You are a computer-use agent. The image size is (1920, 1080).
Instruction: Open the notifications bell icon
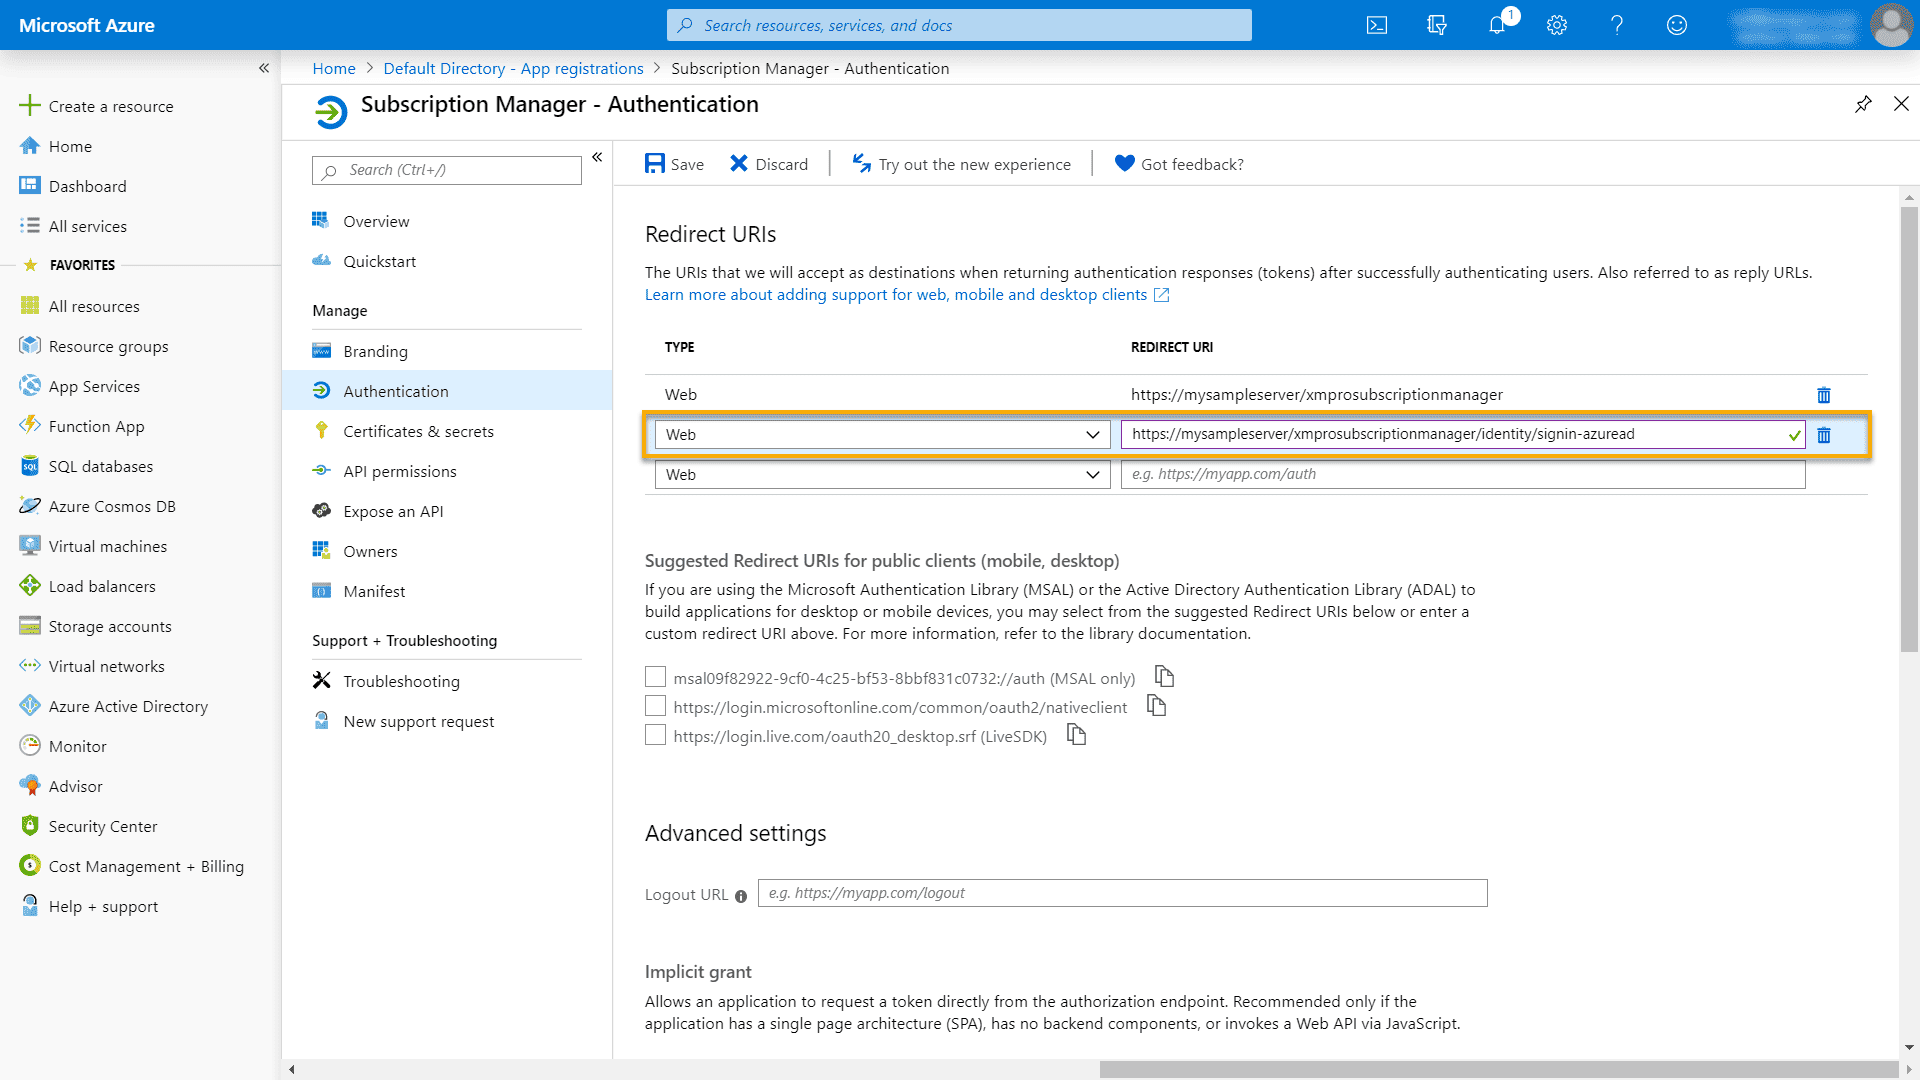(x=1497, y=25)
